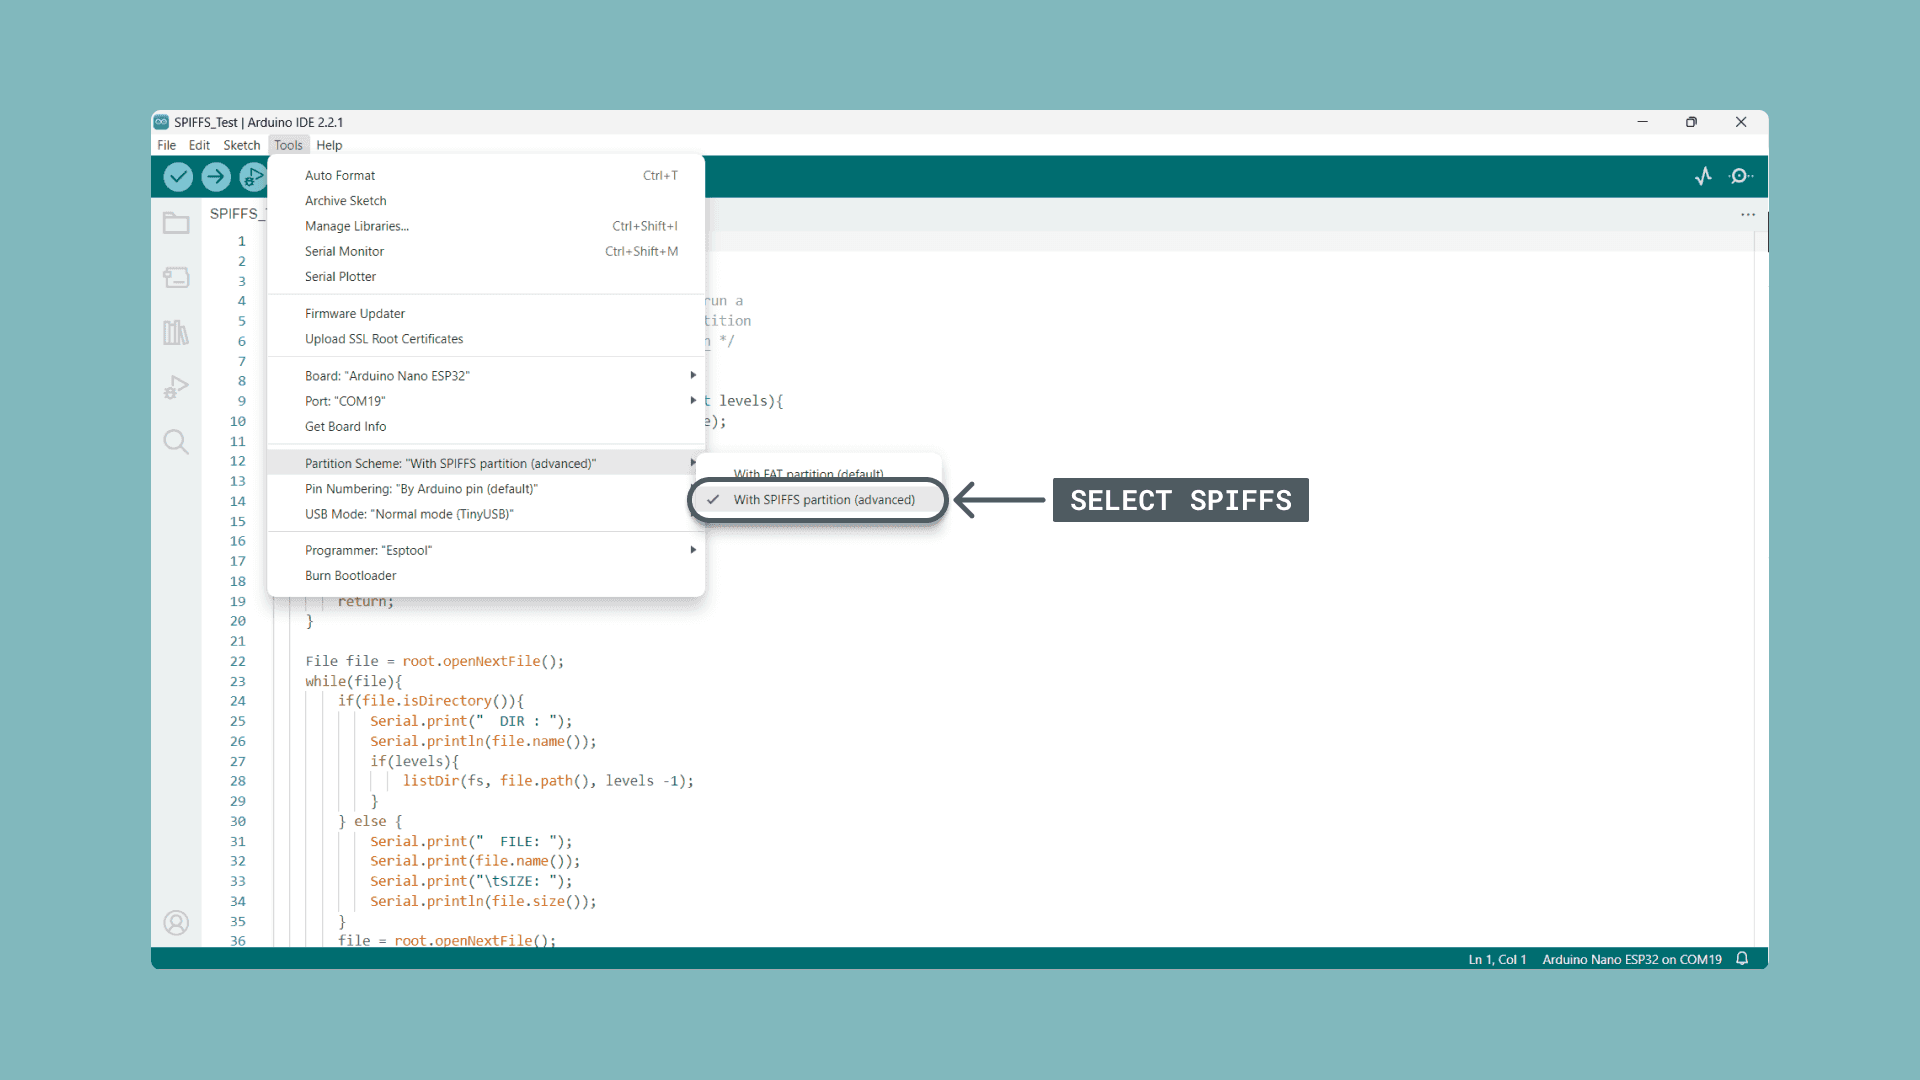Open the Serial Monitor toolbar icon
The image size is (1920, 1080).
pyautogui.click(x=1741, y=176)
